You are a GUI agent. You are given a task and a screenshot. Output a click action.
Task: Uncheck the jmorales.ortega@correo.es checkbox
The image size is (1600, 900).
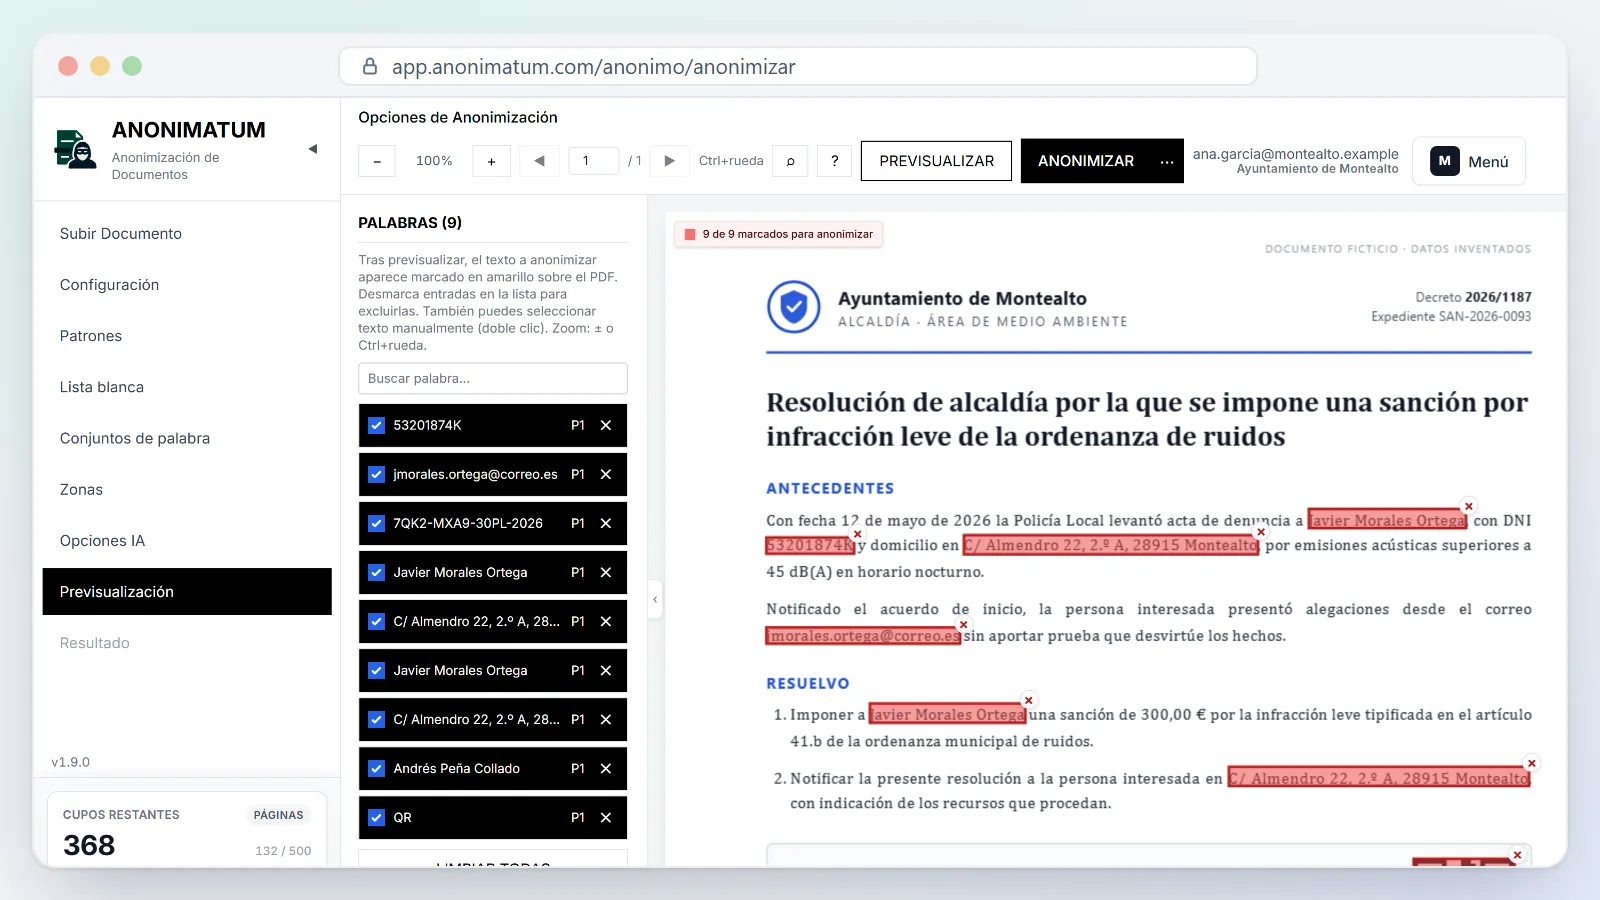(x=376, y=474)
